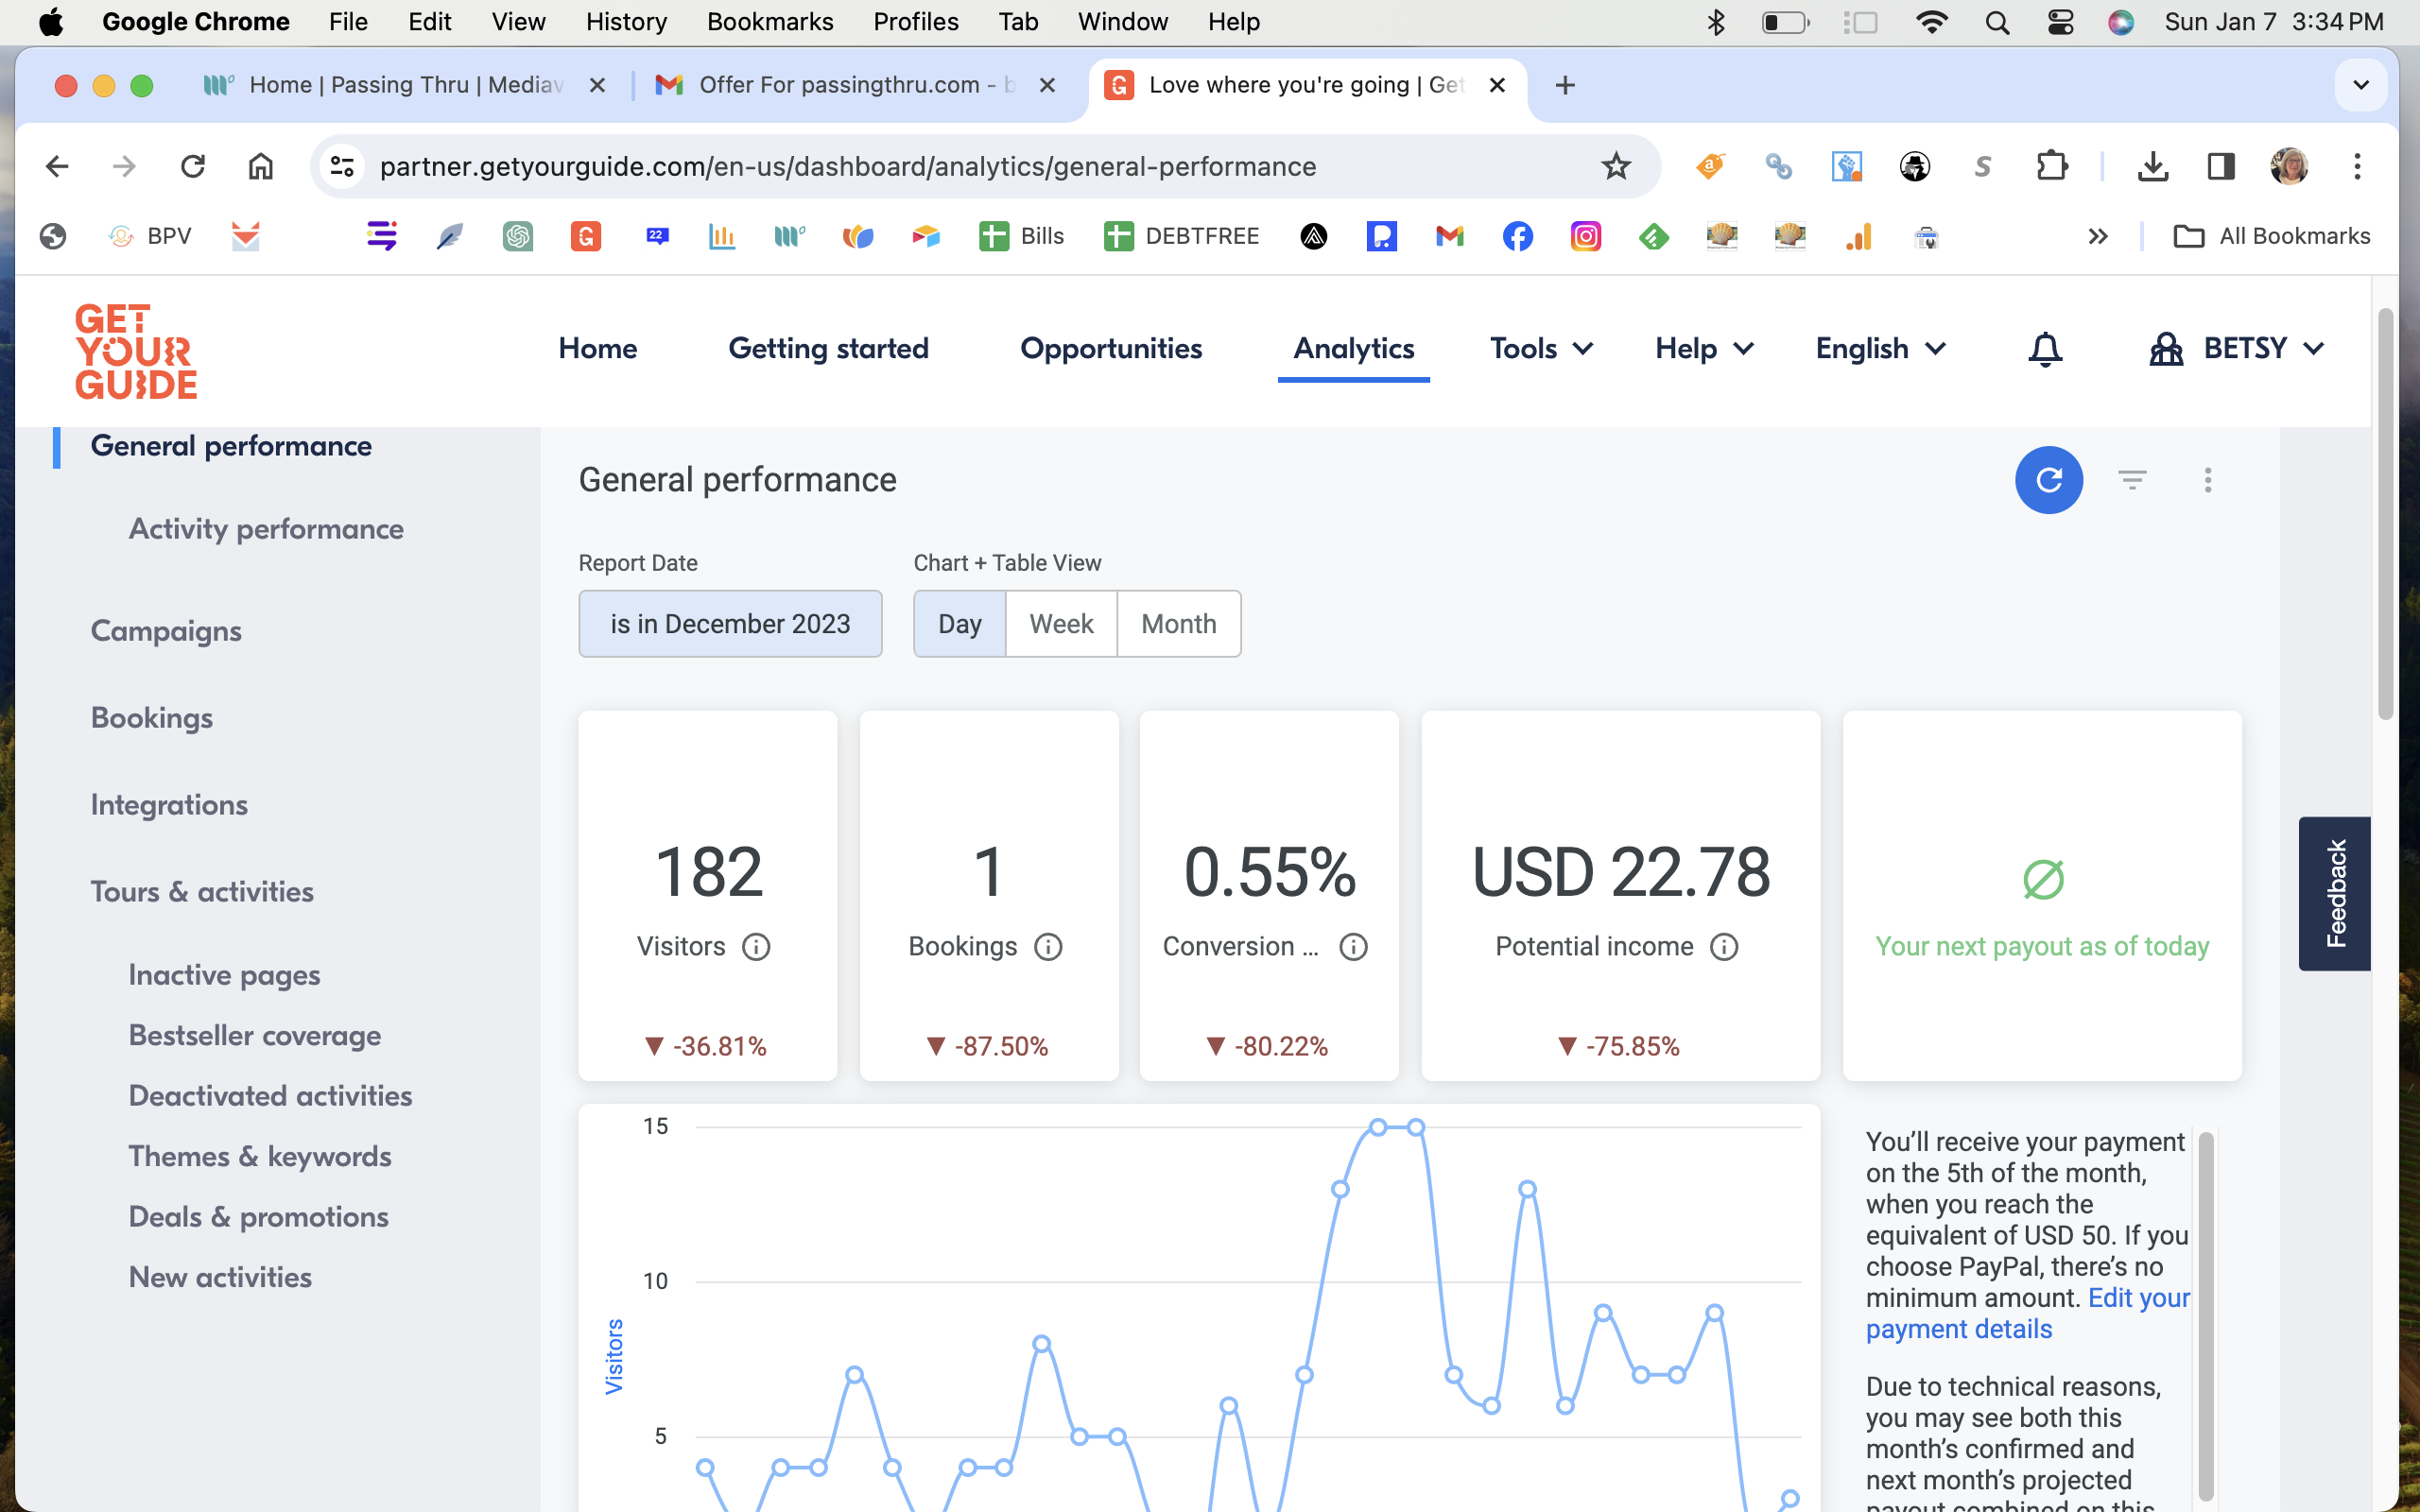Viewport: 2420px width, 1512px height.
Task: Expand the Tools menu
Action: point(1541,348)
